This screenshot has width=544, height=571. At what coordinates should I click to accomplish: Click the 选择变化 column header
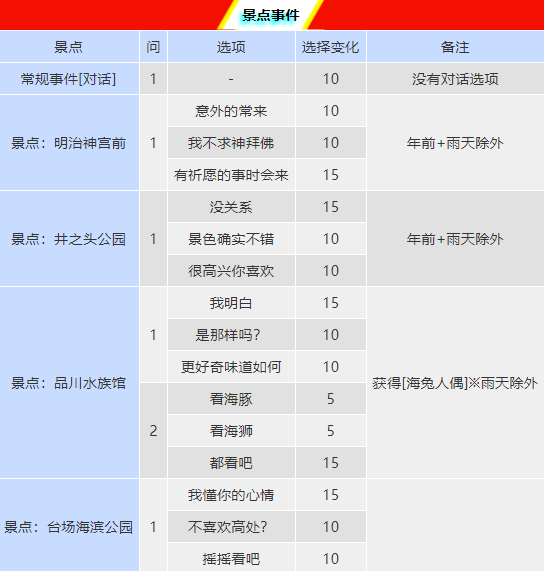coord(331,47)
